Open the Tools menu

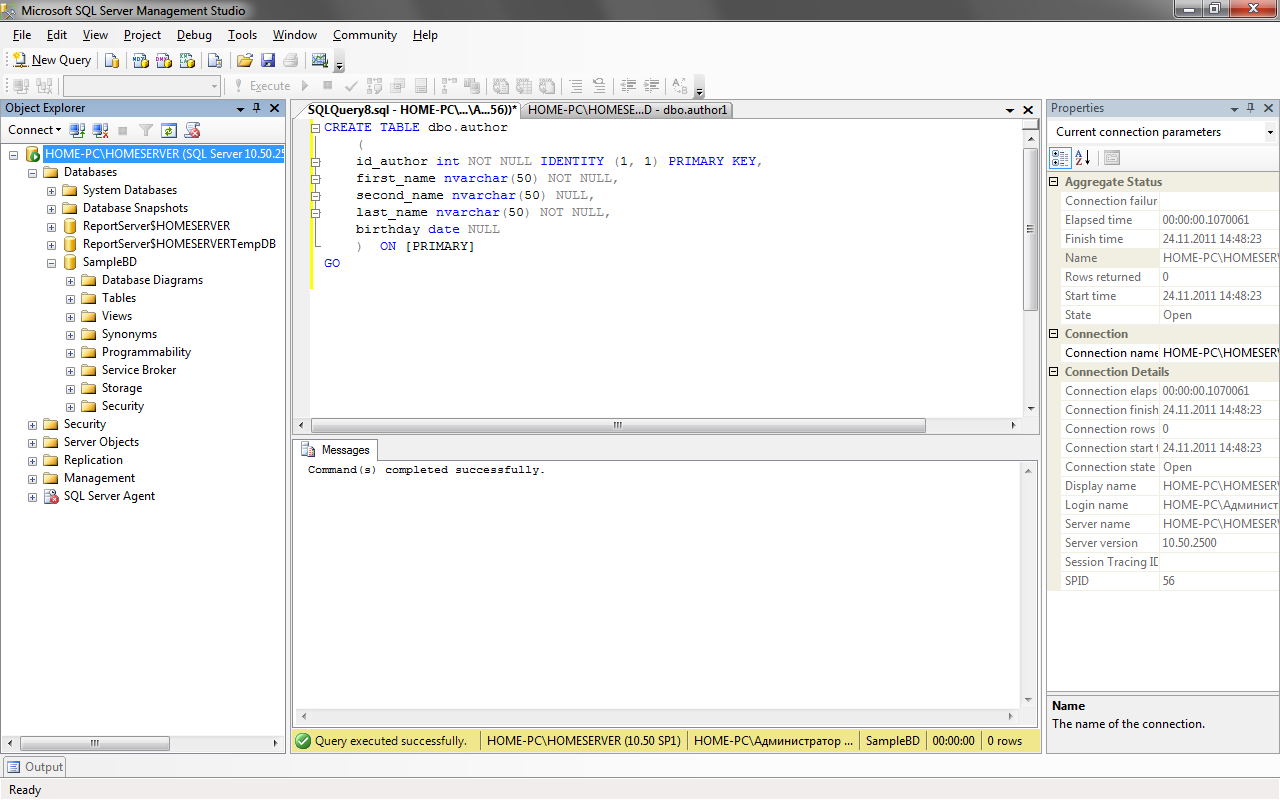click(x=242, y=35)
